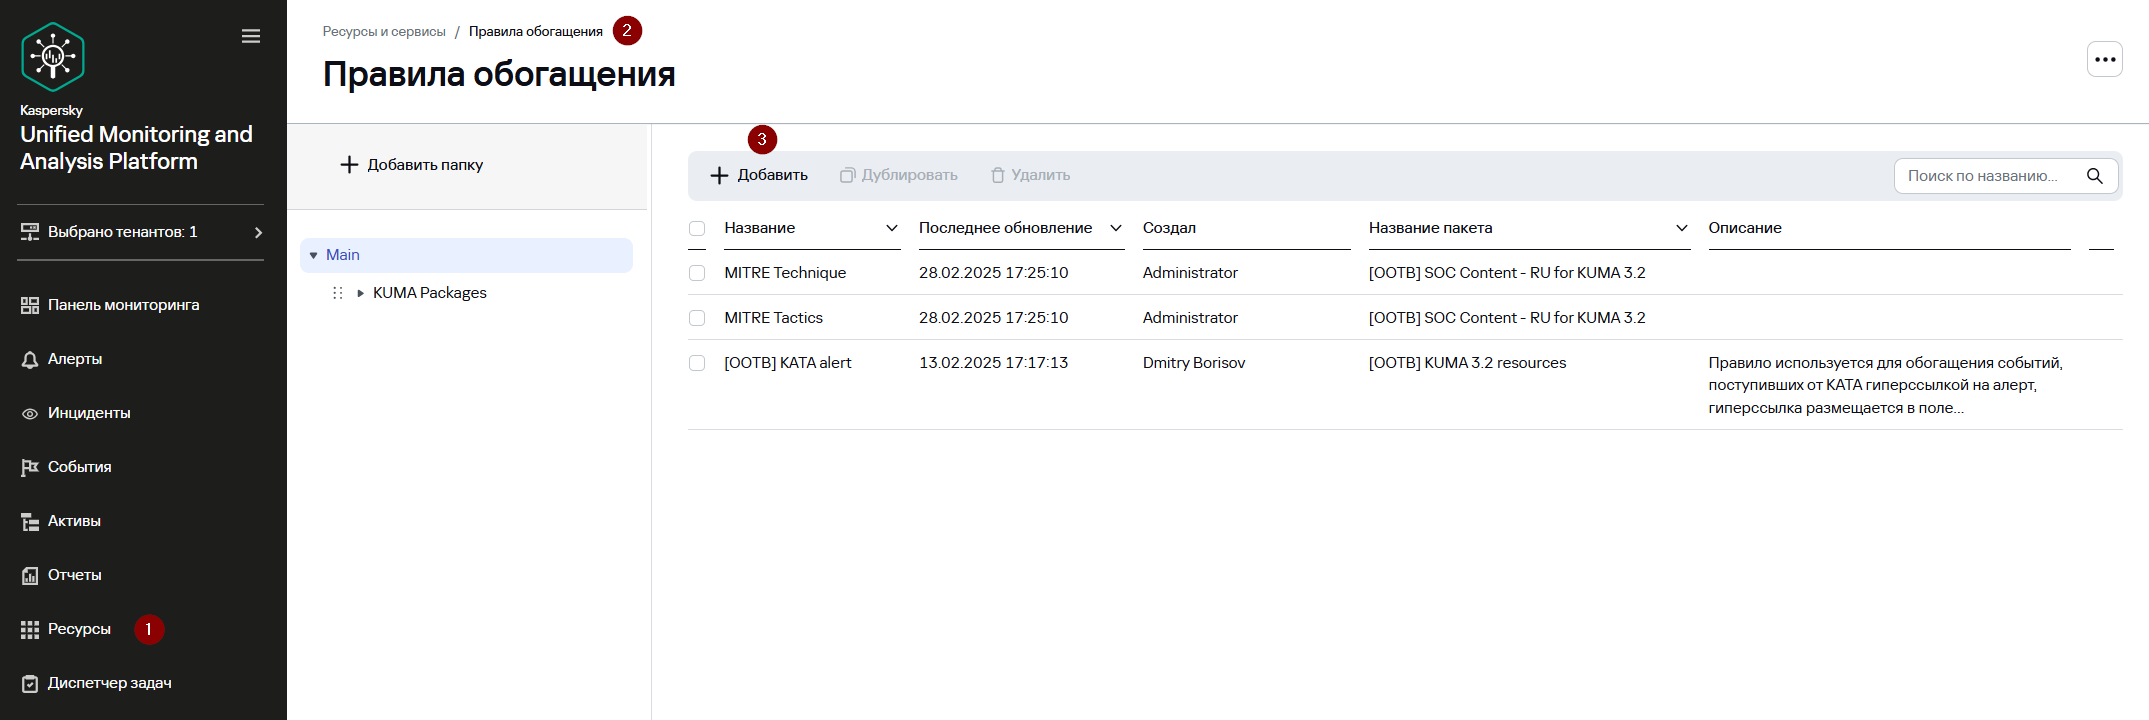Open the MITRE Technique enrichment rule
This screenshot has height=720, width=2149.
(x=785, y=273)
